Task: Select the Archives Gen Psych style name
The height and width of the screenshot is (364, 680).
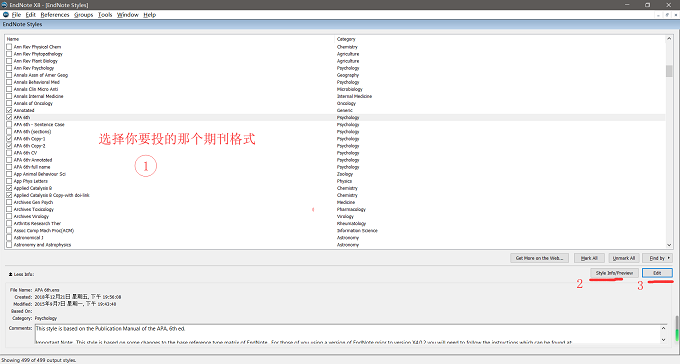Action: click(x=33, y=202)
